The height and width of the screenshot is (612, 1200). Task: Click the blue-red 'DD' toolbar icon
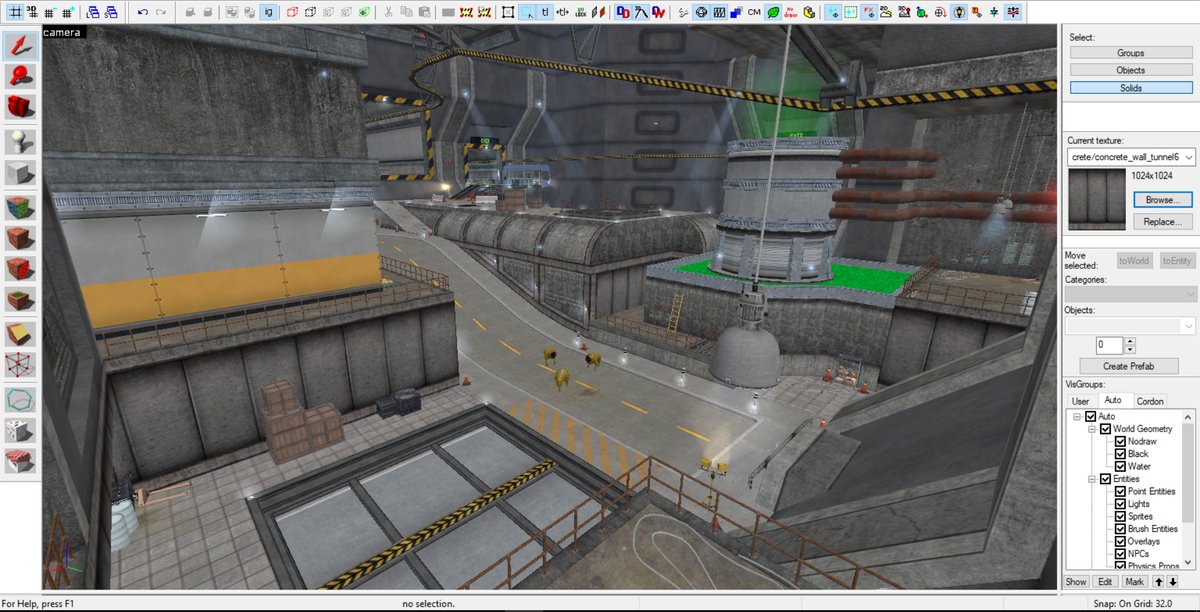pos(623,12)
